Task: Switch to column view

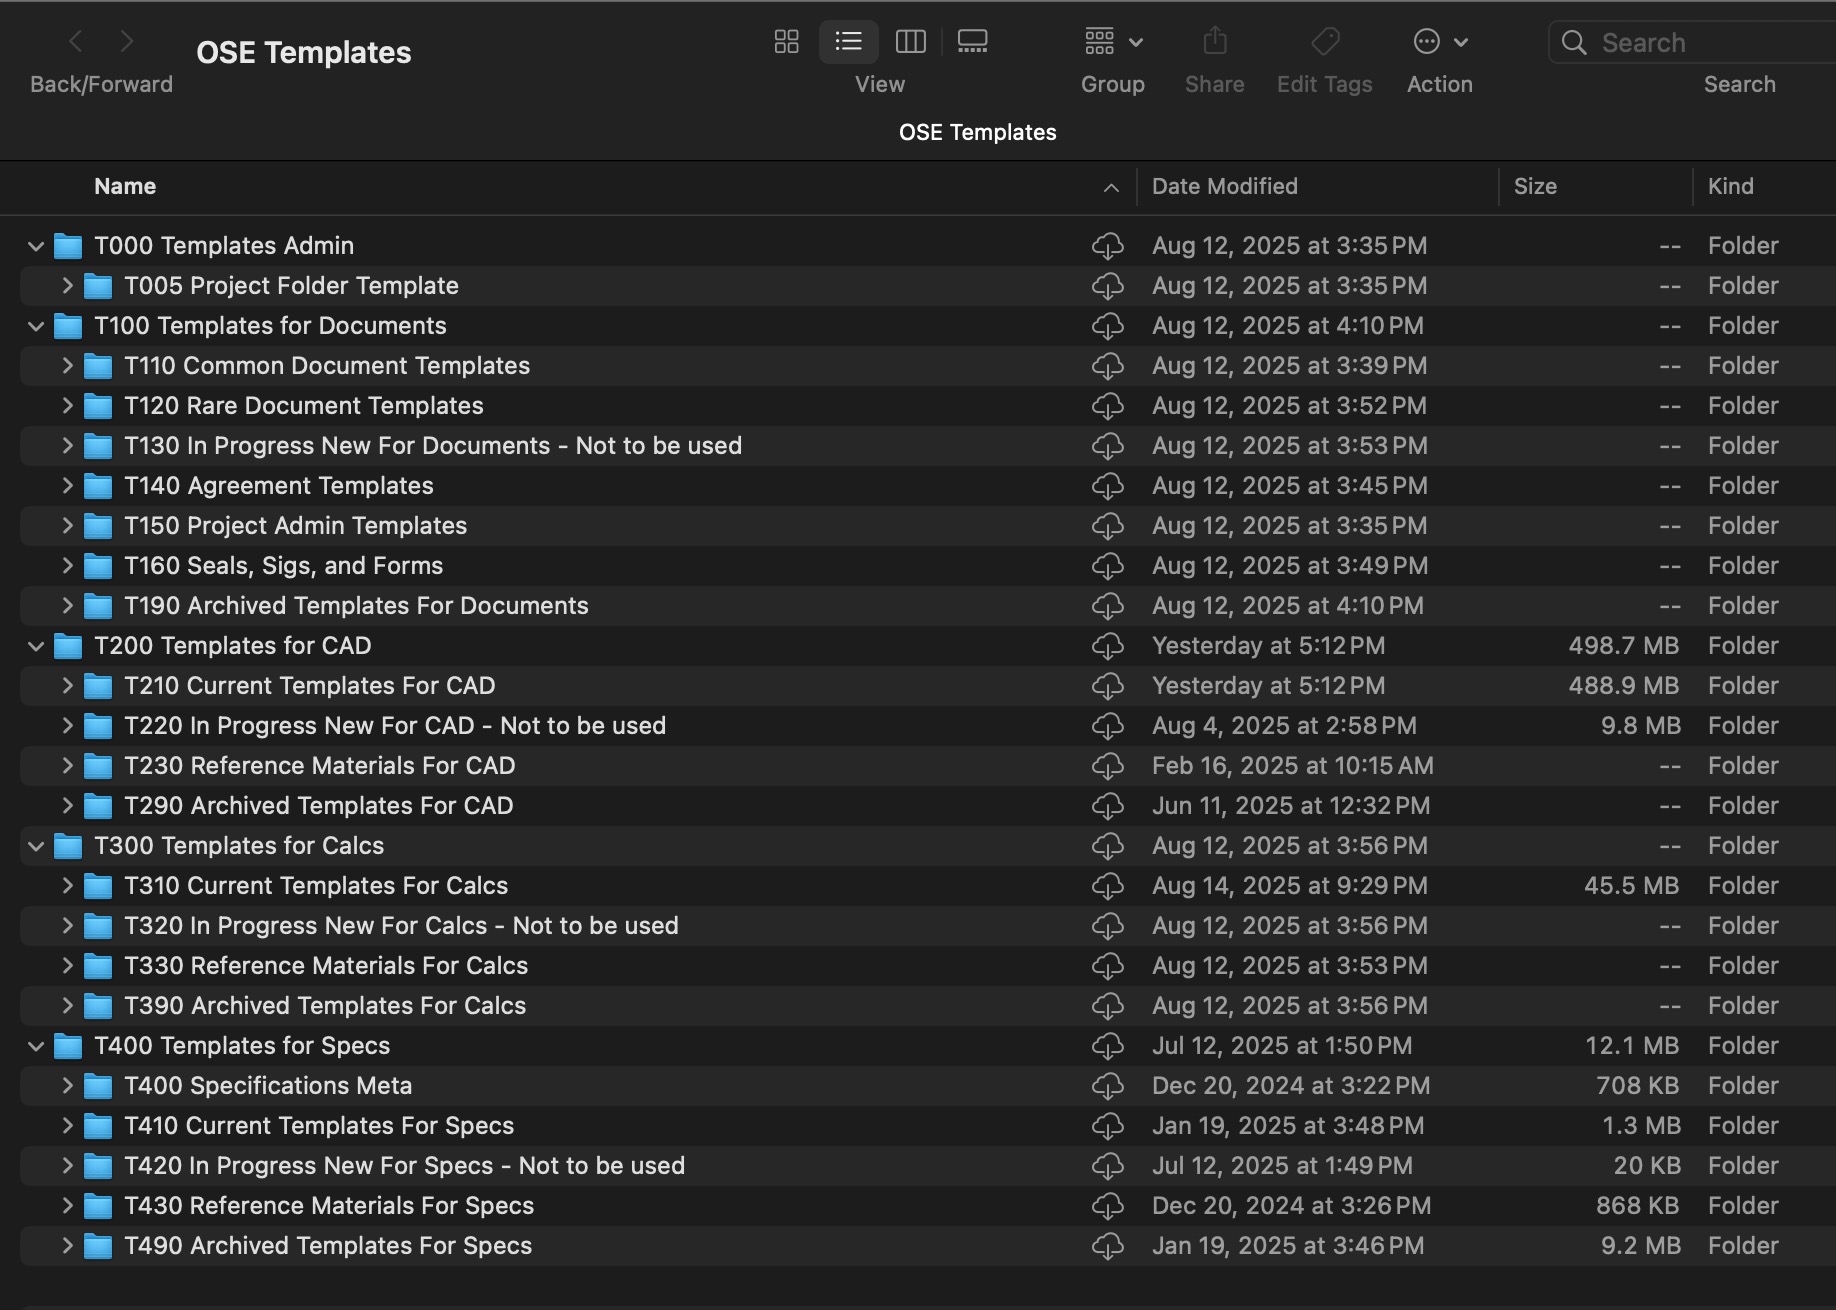Action: coord(911,42)
